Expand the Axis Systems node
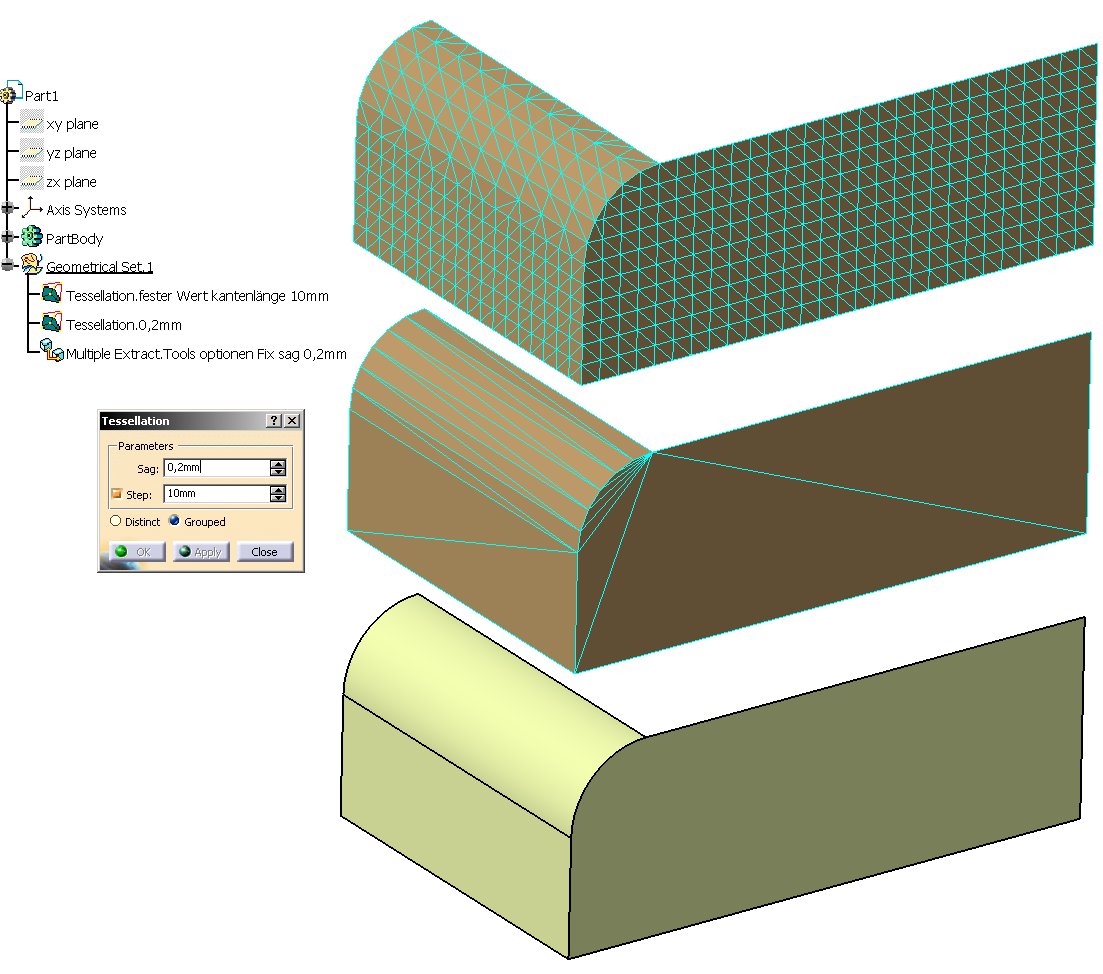Viewport: 1103px width, 974px height. 8,208
